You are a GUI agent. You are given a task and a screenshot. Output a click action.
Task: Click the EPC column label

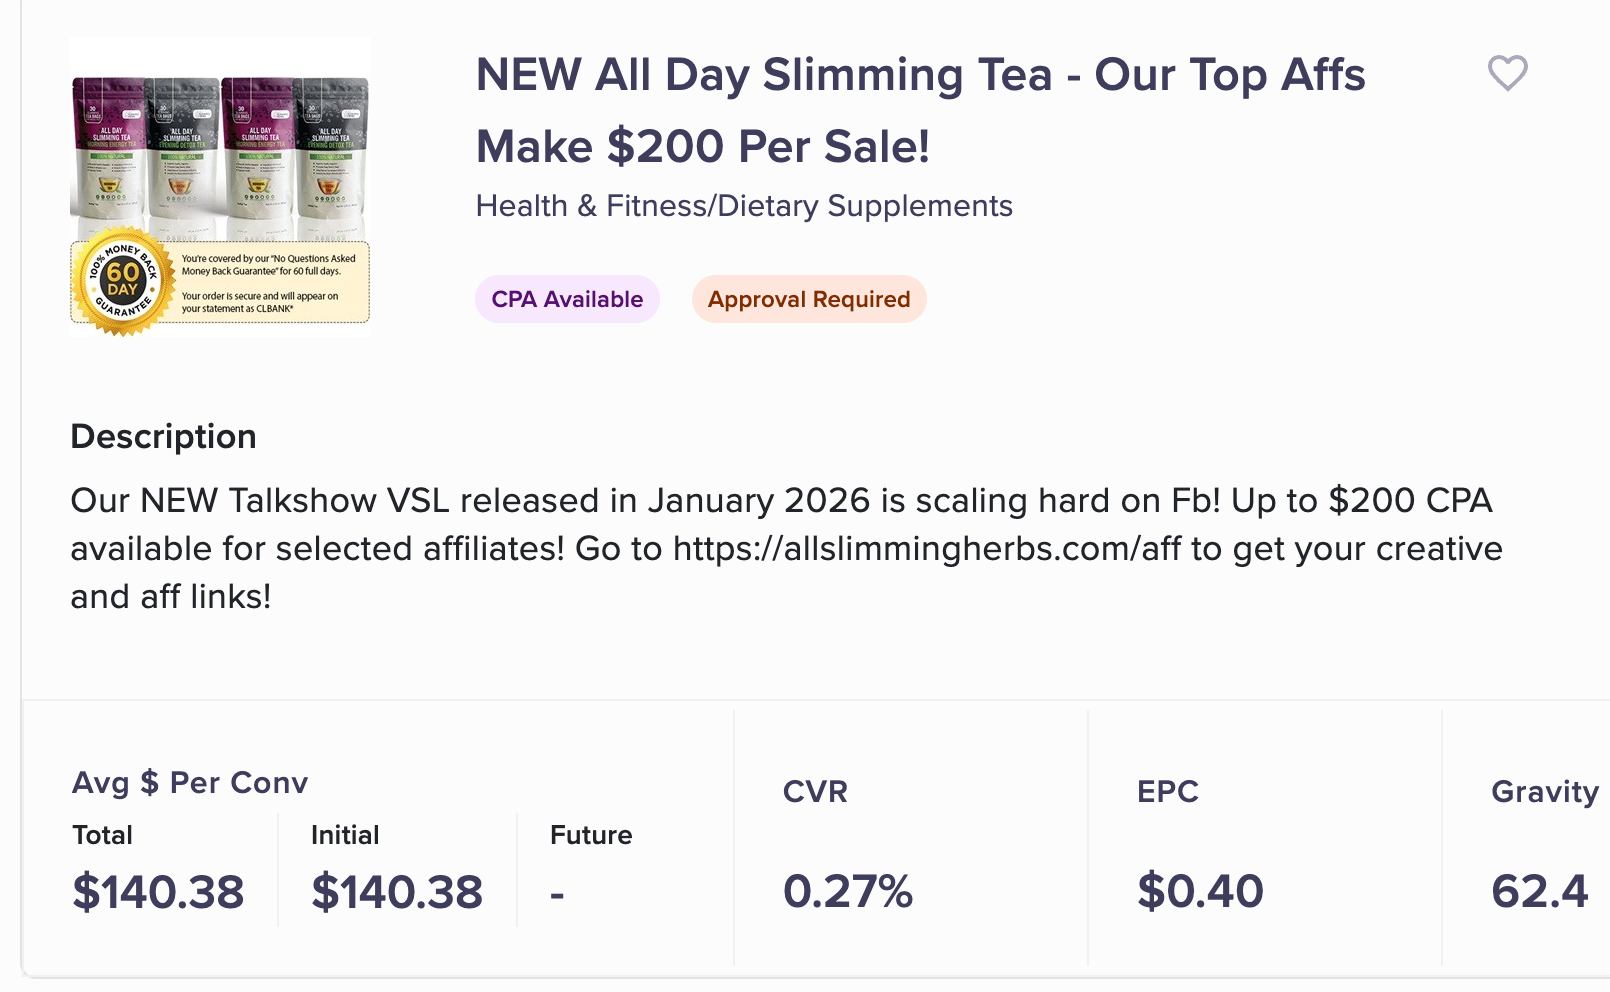tap(1167, 791)
